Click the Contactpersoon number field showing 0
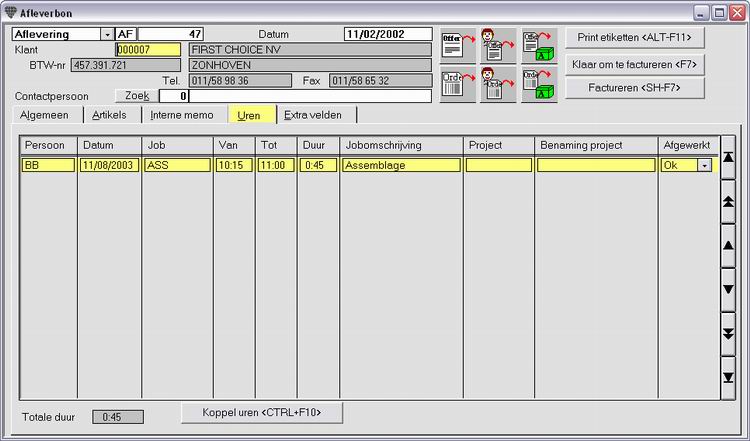The image size is (750, 441). tap(174, 96)
